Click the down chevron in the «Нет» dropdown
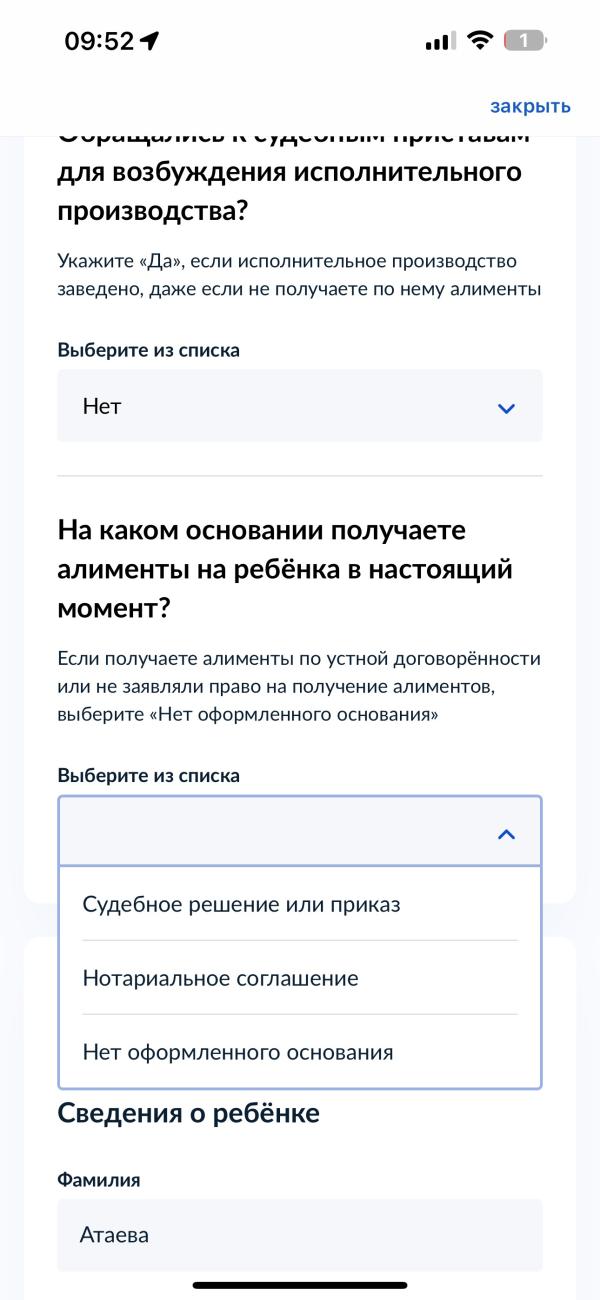The height and width of the screenshot is (1300, 600). [506, 408]
